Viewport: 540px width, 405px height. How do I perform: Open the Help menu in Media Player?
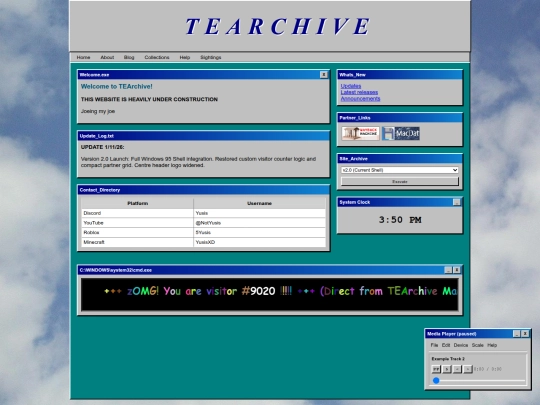492,345
